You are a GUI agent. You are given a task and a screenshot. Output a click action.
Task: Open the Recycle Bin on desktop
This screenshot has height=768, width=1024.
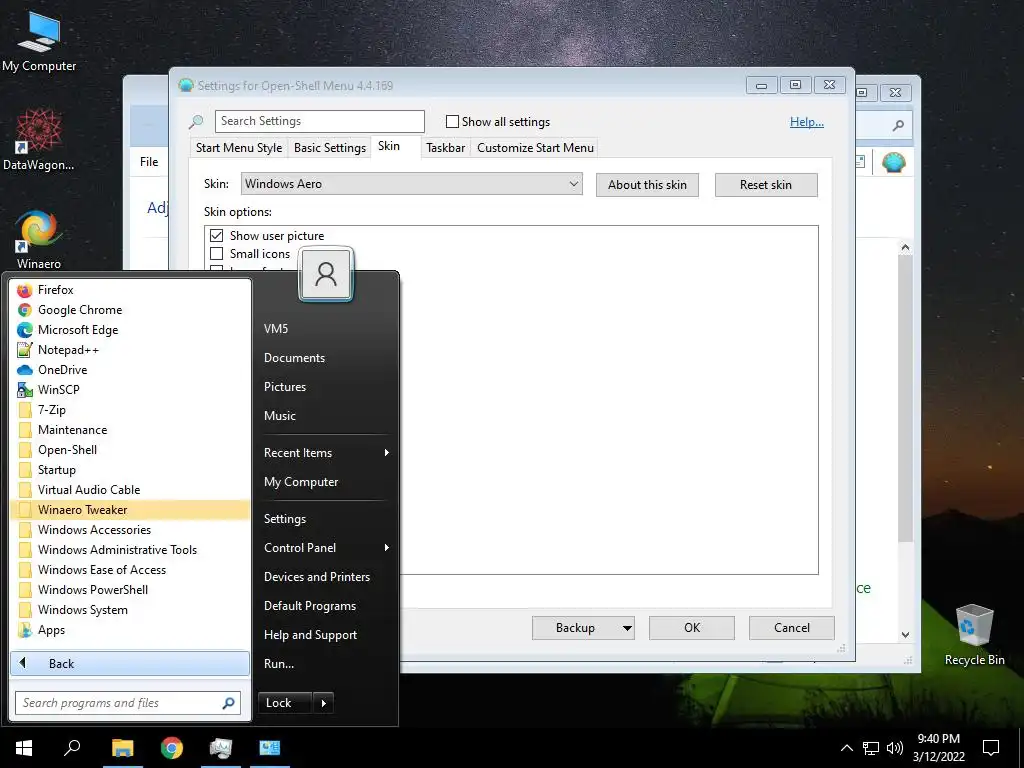974,635
